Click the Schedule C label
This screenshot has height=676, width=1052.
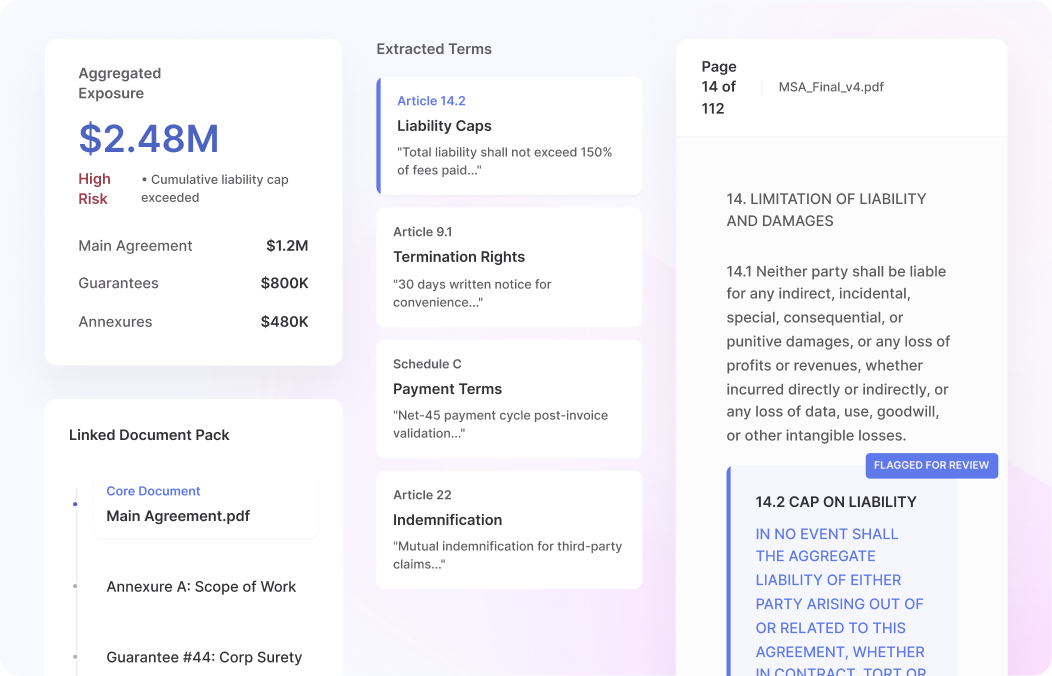click(x=427, y=364)
